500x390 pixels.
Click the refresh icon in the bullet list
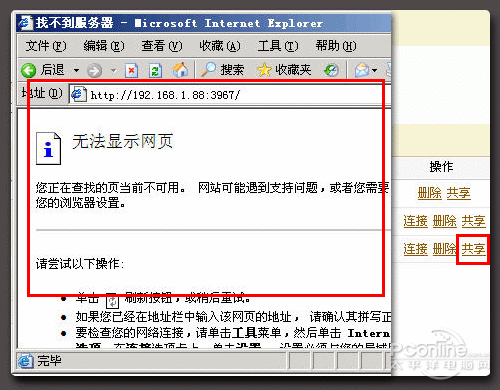[112, 301]
